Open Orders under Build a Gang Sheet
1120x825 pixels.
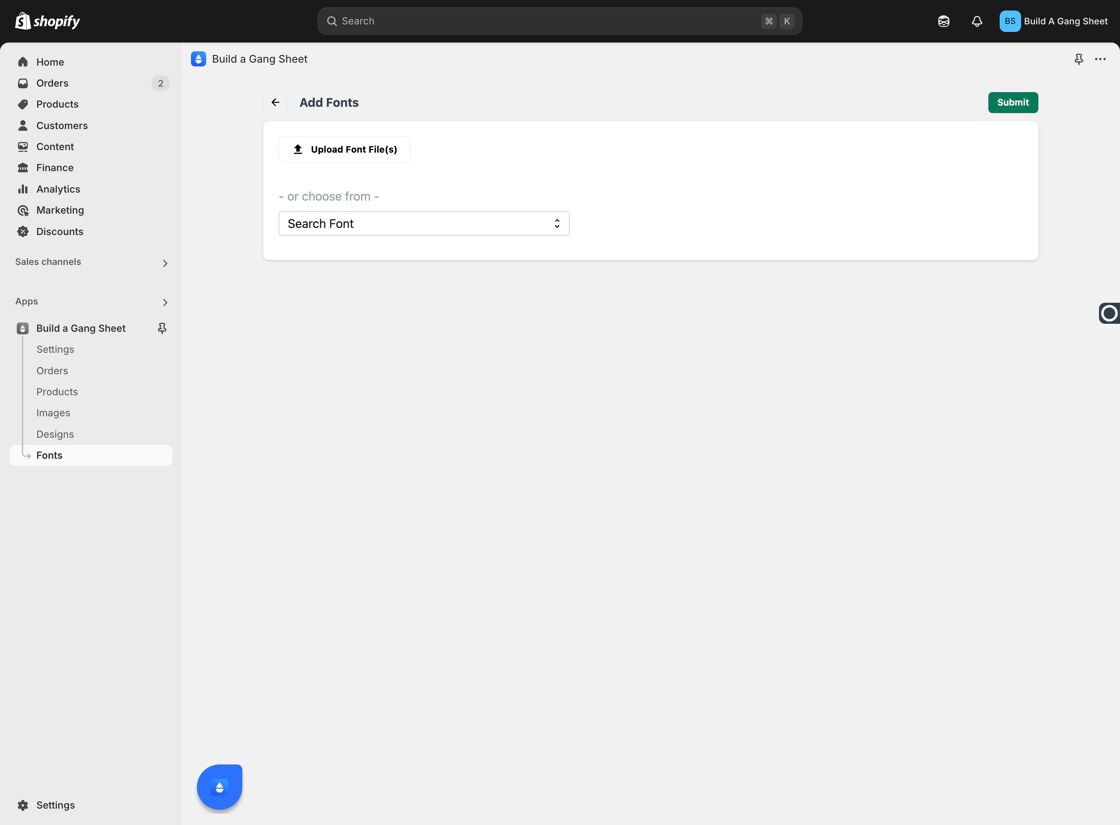click(x=52, y=371)
